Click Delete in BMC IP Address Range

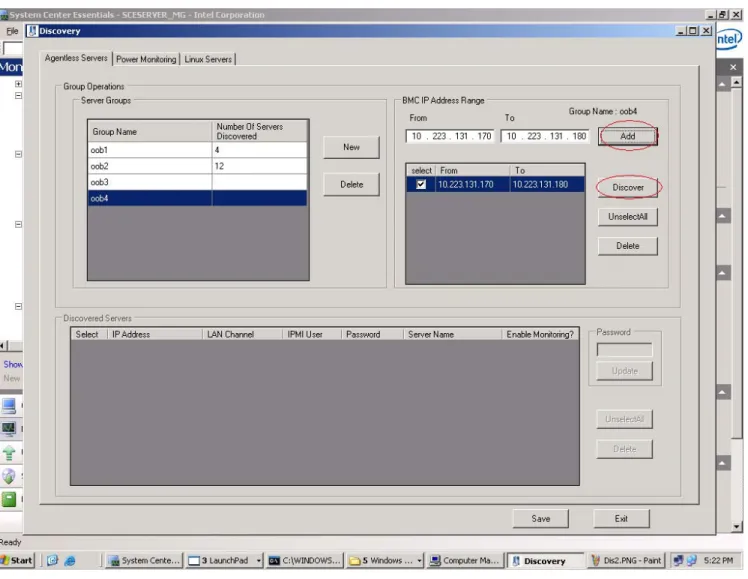627,246
